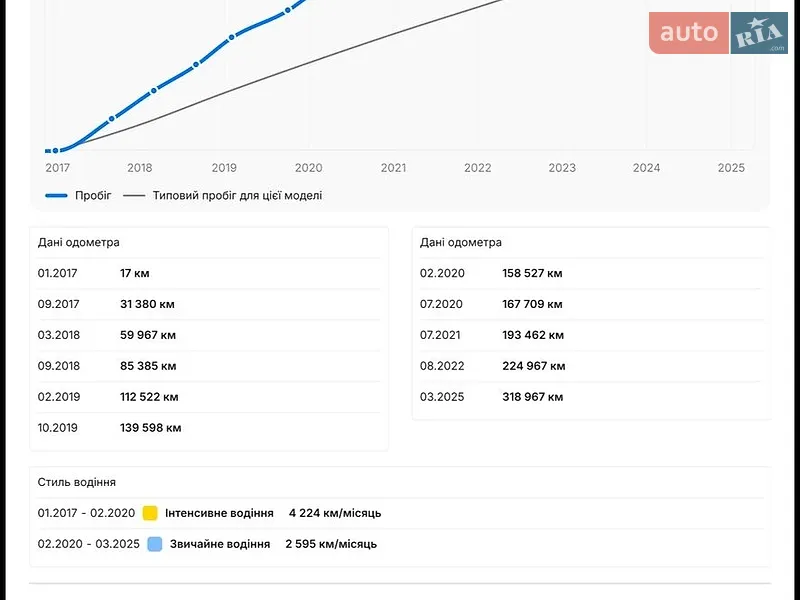The width and height of the screenshot is (800, 600).
Task: Click gray typical mileage legend line
Action: [x=134, y=195]
